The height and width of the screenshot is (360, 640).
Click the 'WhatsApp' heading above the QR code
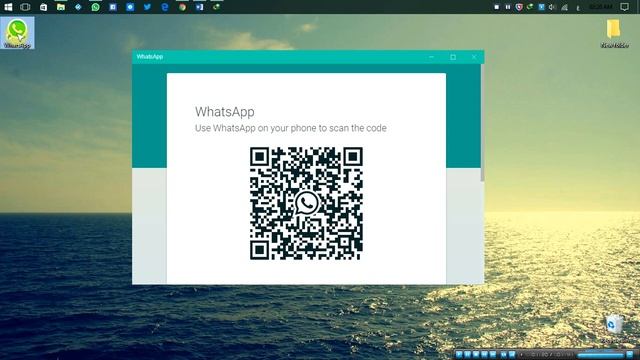coord(224,111)
